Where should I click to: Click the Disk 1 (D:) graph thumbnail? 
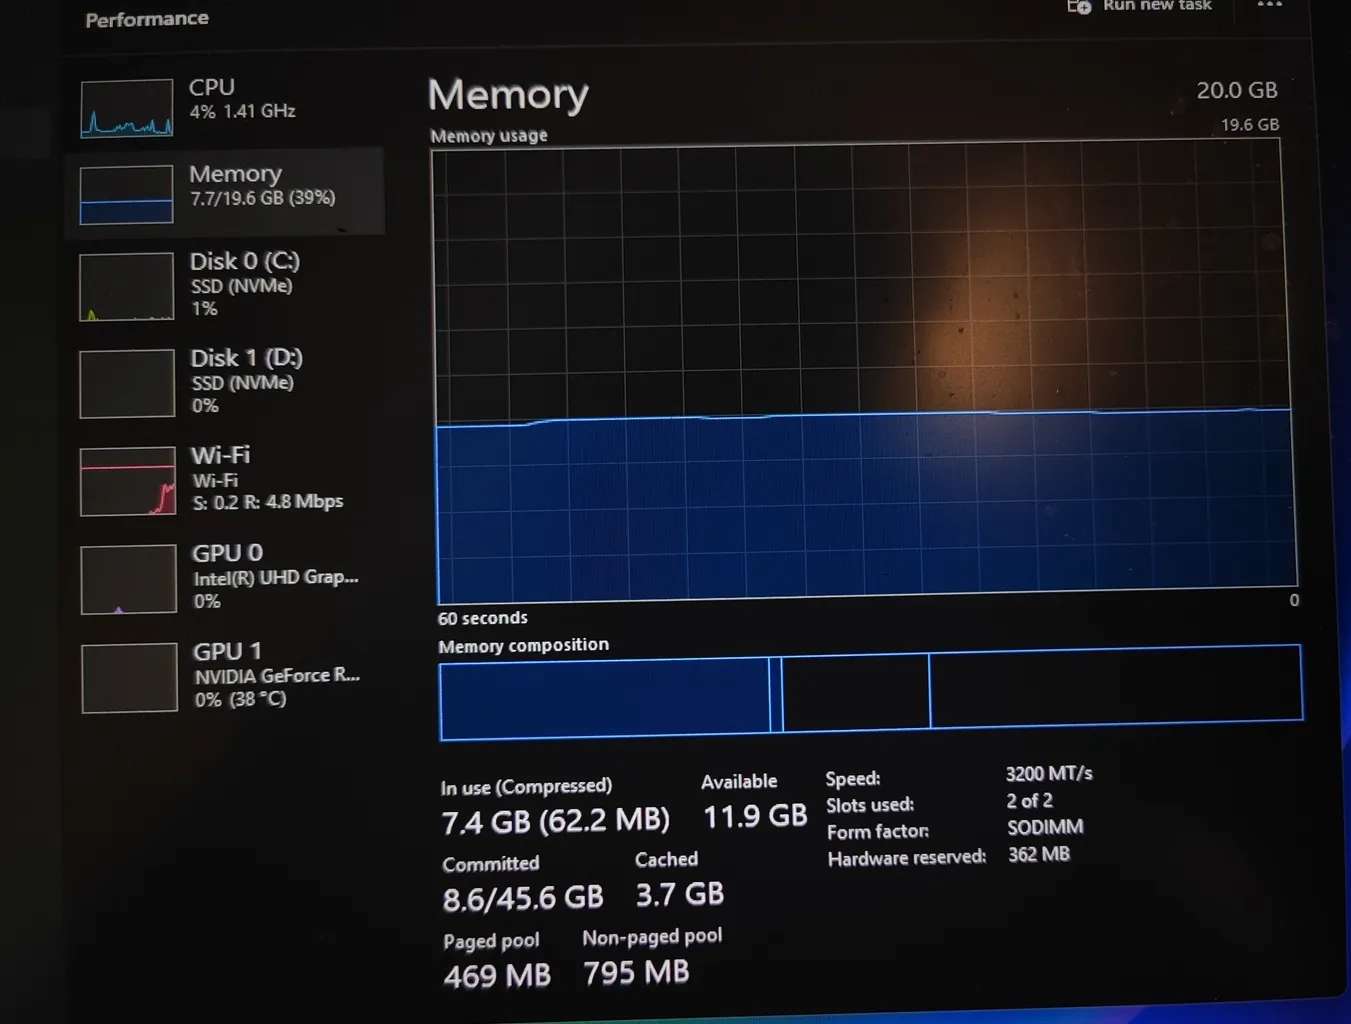point(127,383)
